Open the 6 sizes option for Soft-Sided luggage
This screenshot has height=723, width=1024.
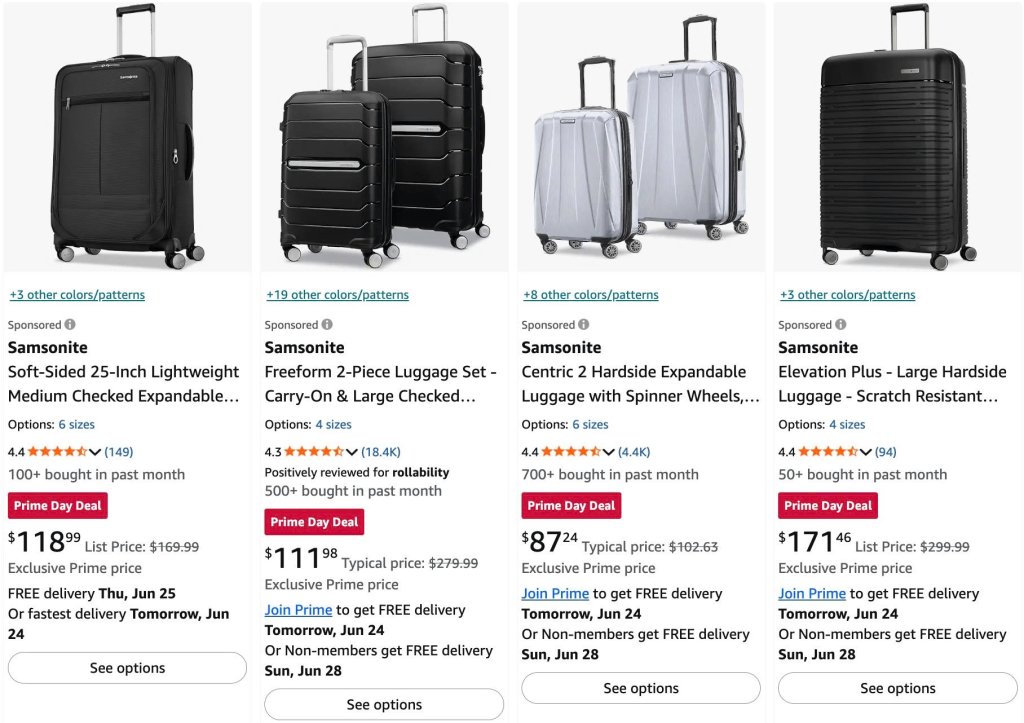[x=76, y=425]
